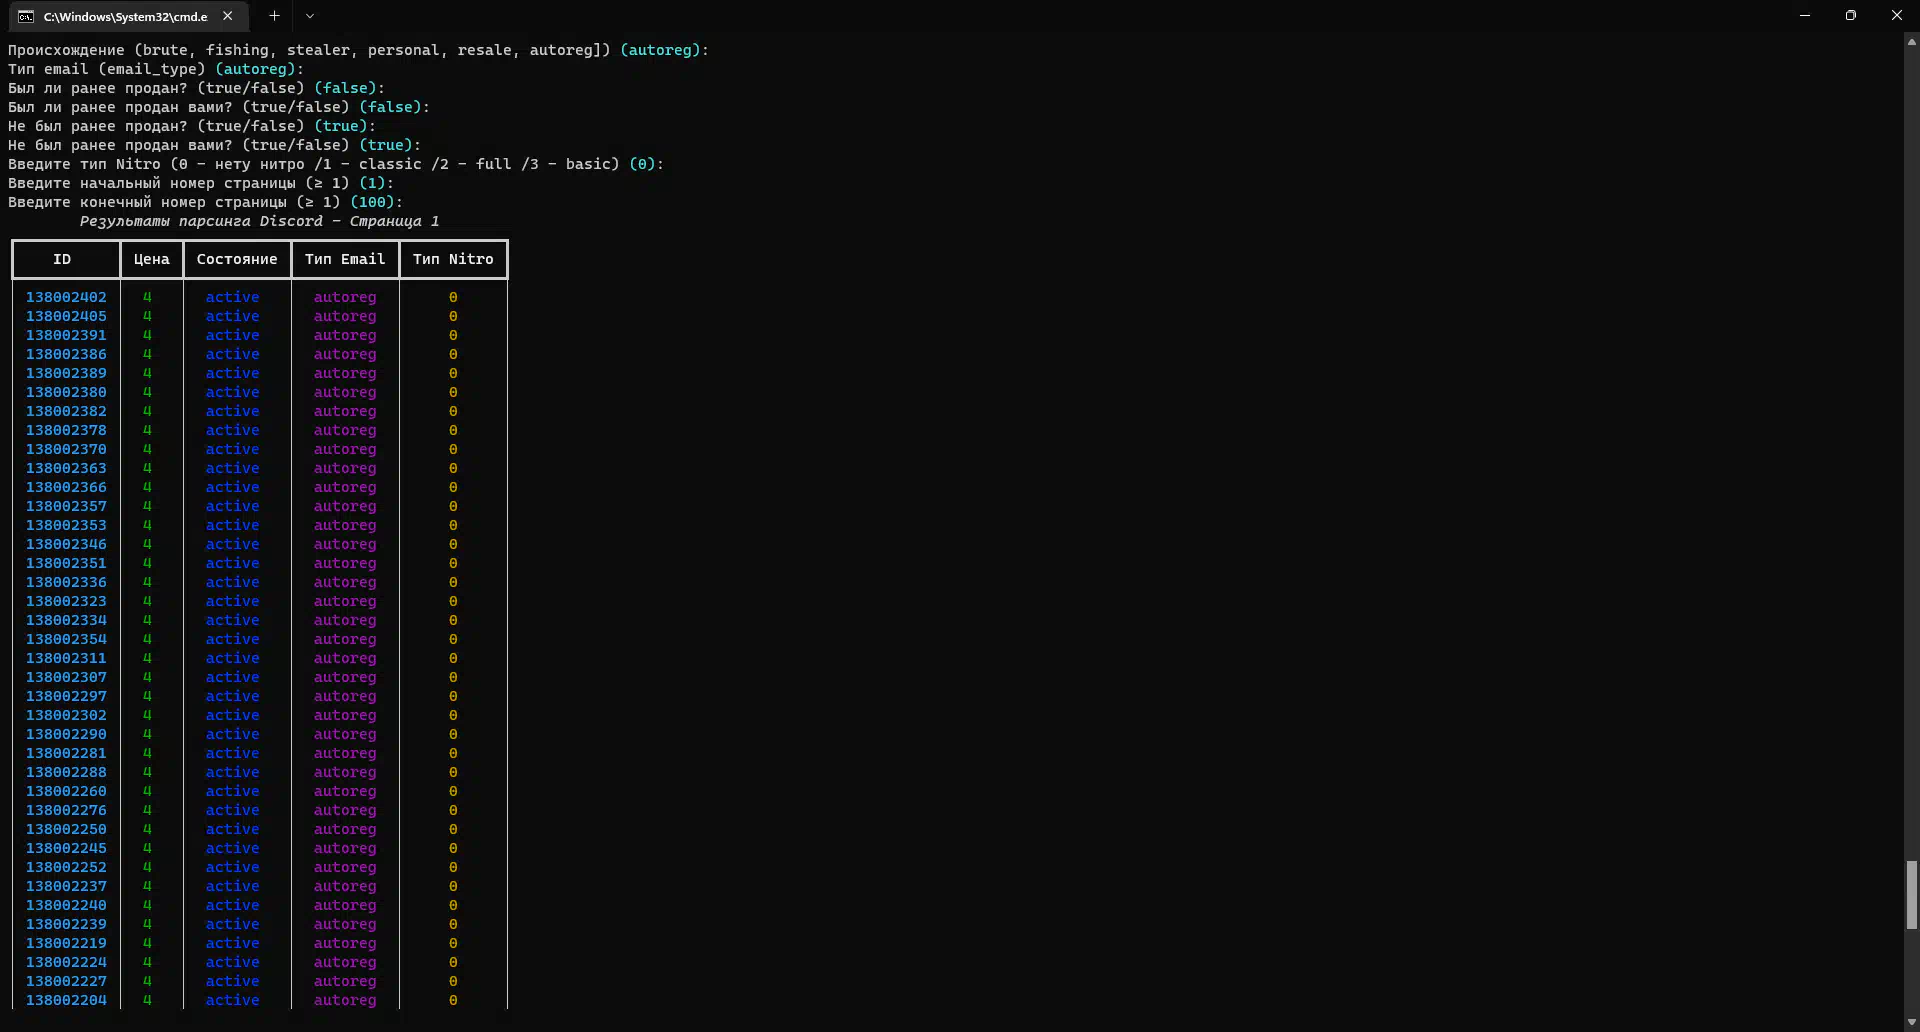Screen dimensions: 1920x1032
Task: Click the 'active' state in row 138002402
Action: pyautogui.click(x=232, y=297)
